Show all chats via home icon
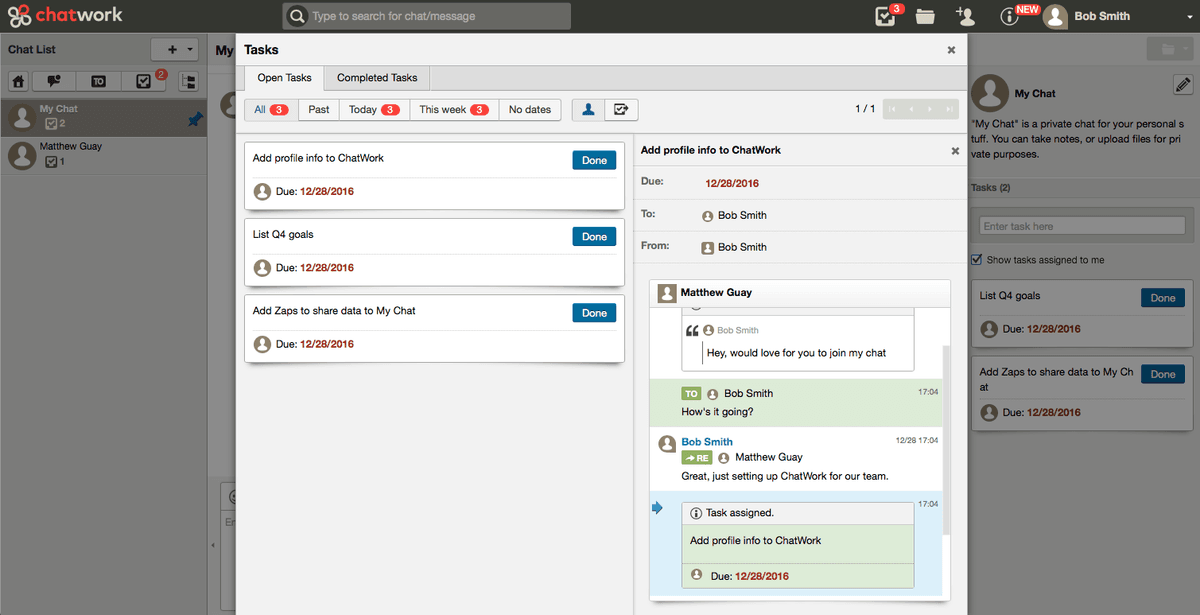This screenshot has height=615, width=1200. click(x=19, y=82)
